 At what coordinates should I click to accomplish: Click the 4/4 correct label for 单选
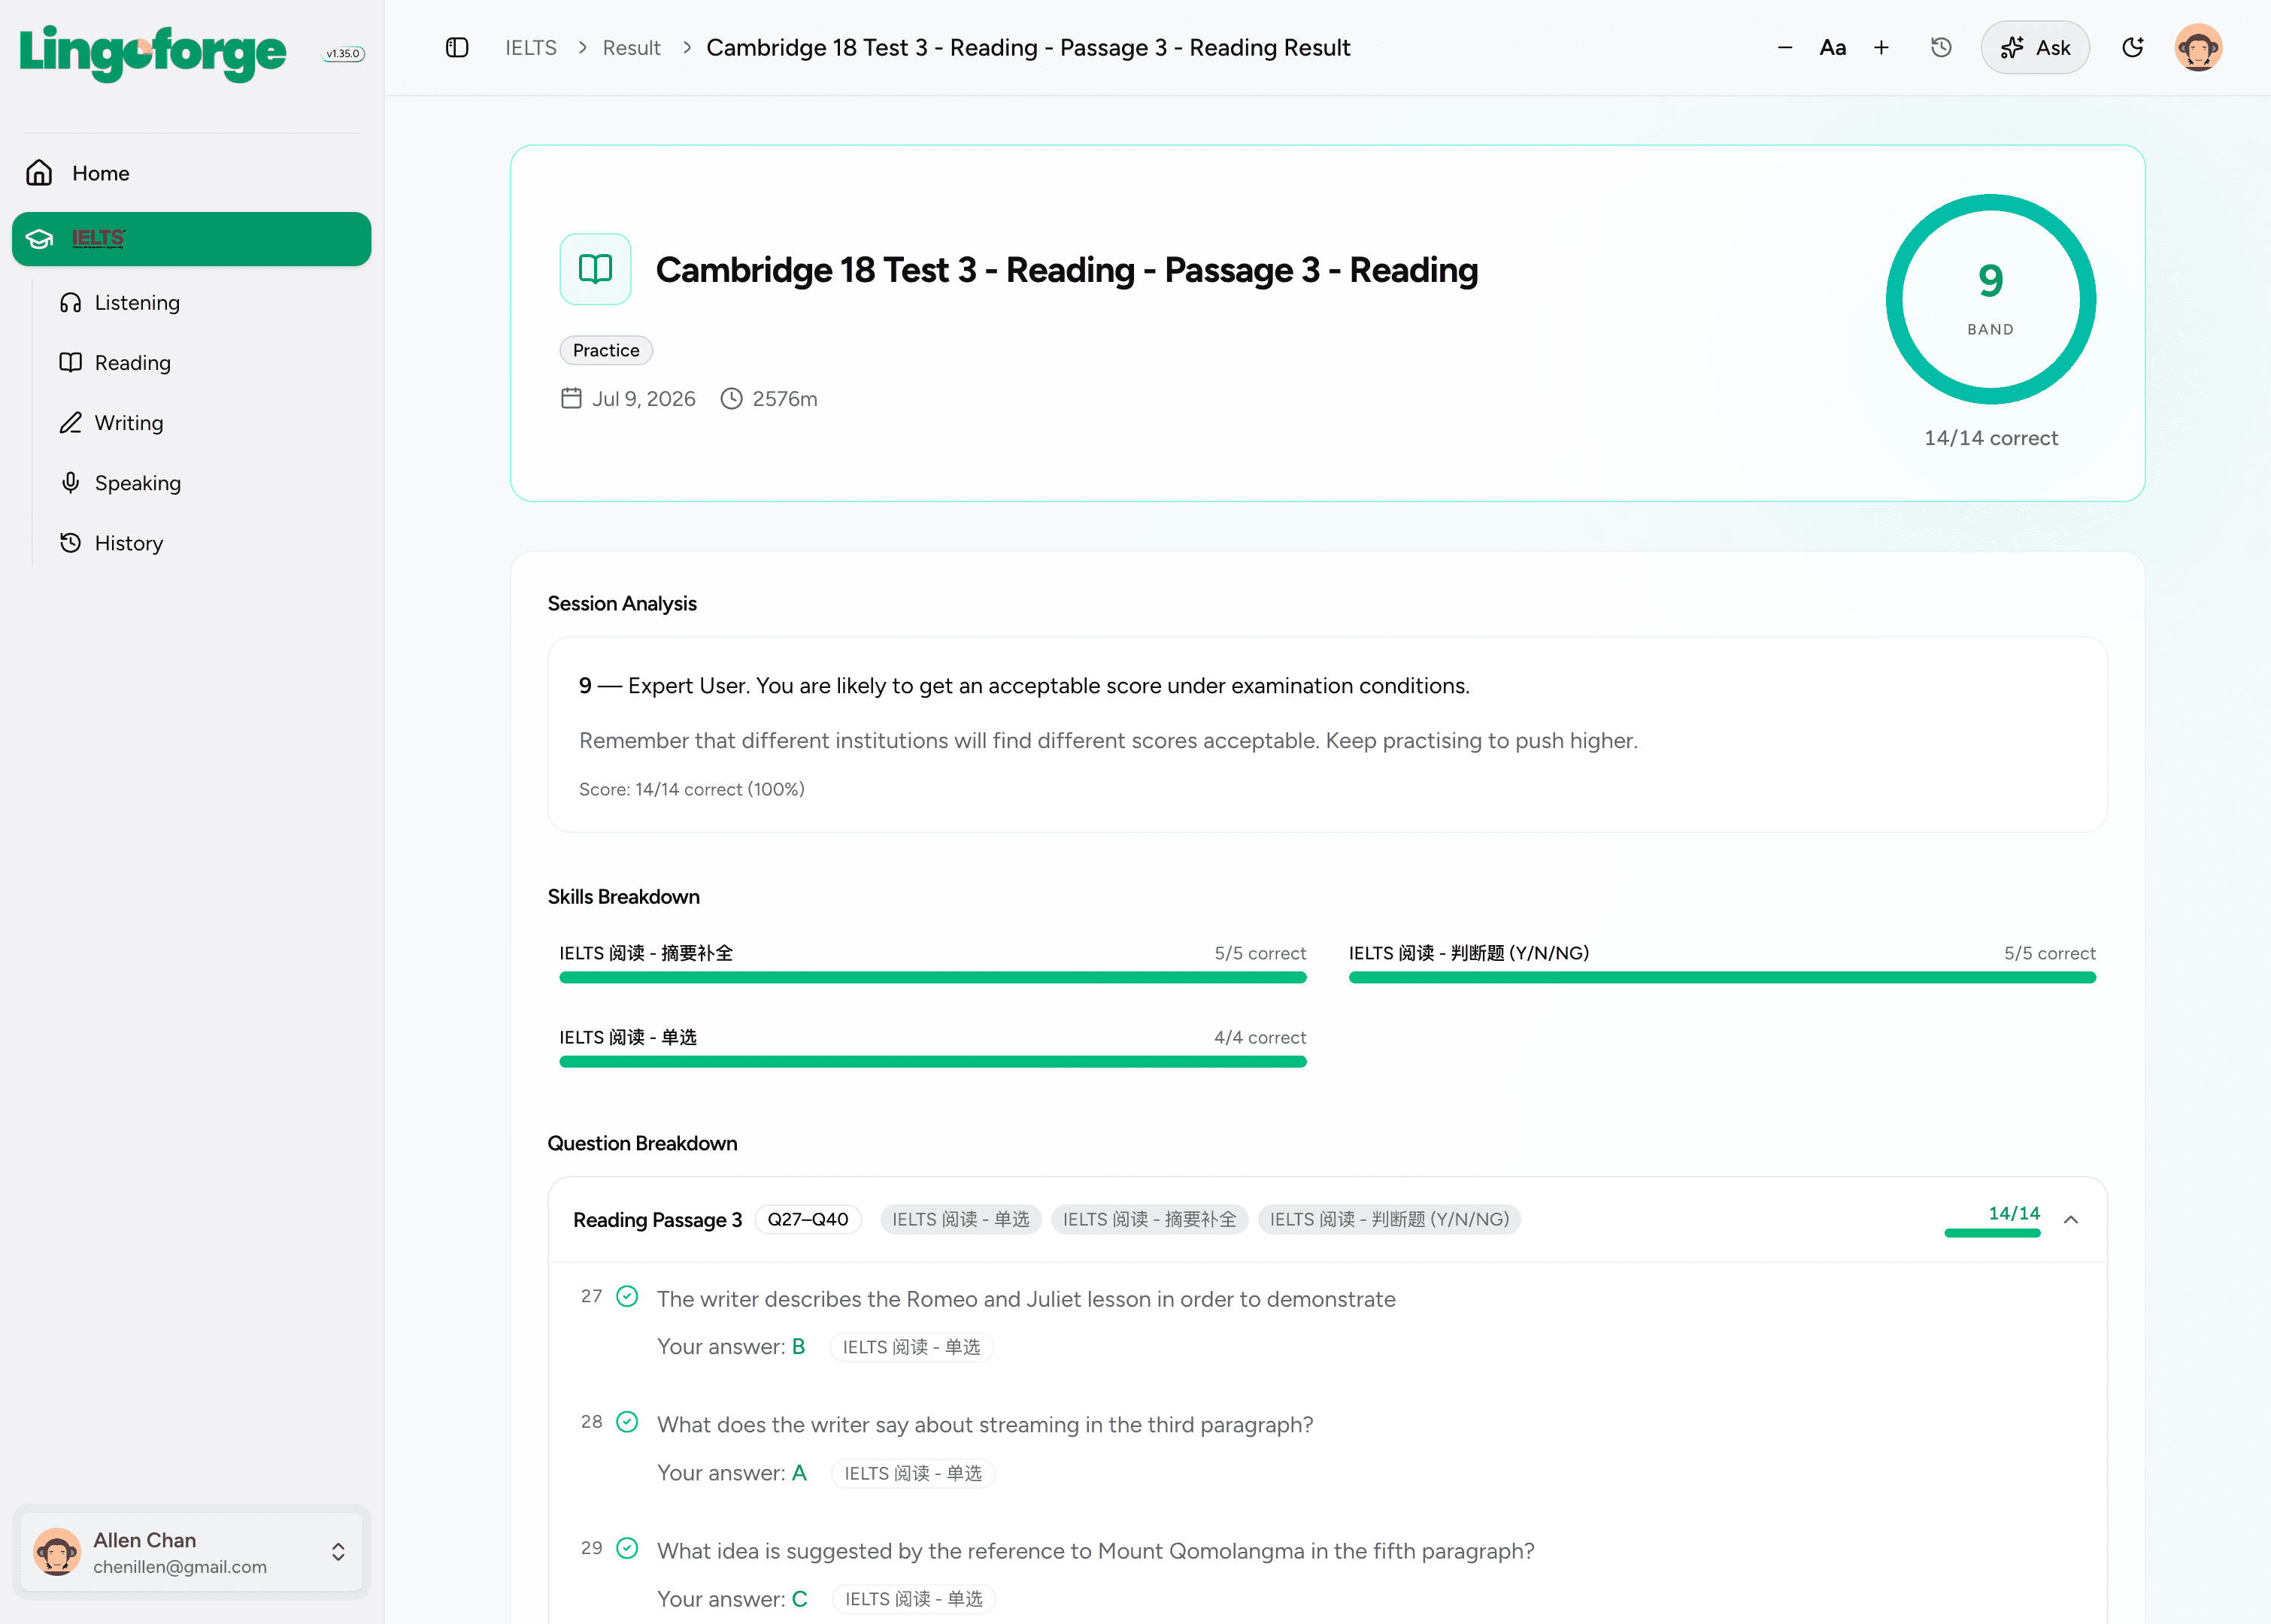point(1260,1037)
